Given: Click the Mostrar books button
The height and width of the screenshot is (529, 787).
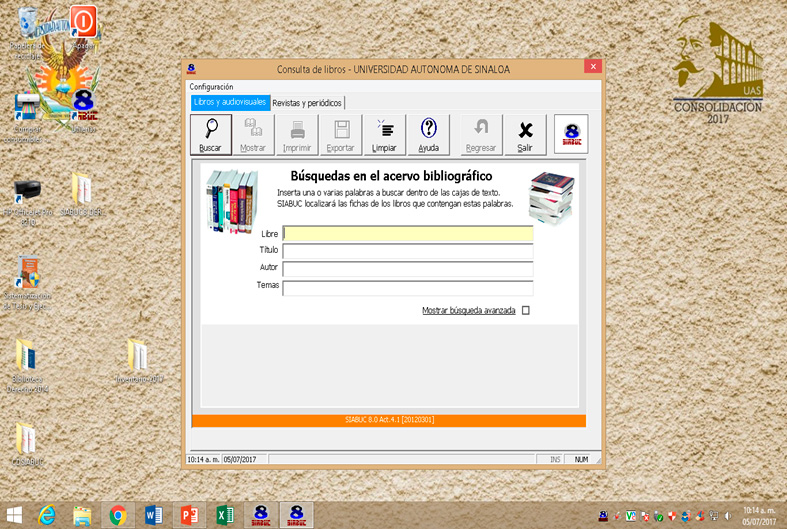Looking at the screenshot, I should 253,135.
